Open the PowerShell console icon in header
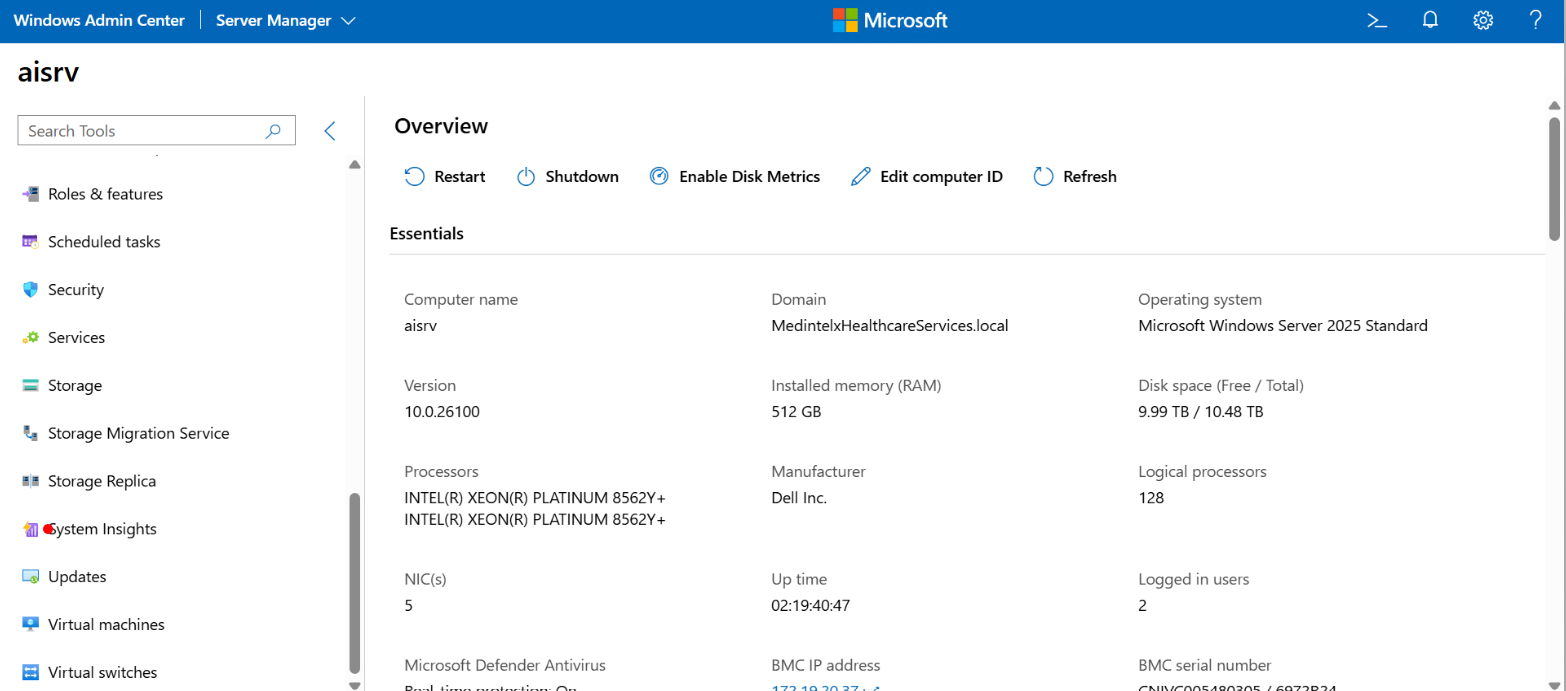Viewport: 1566px width, 691px height. click(1377, 20)
